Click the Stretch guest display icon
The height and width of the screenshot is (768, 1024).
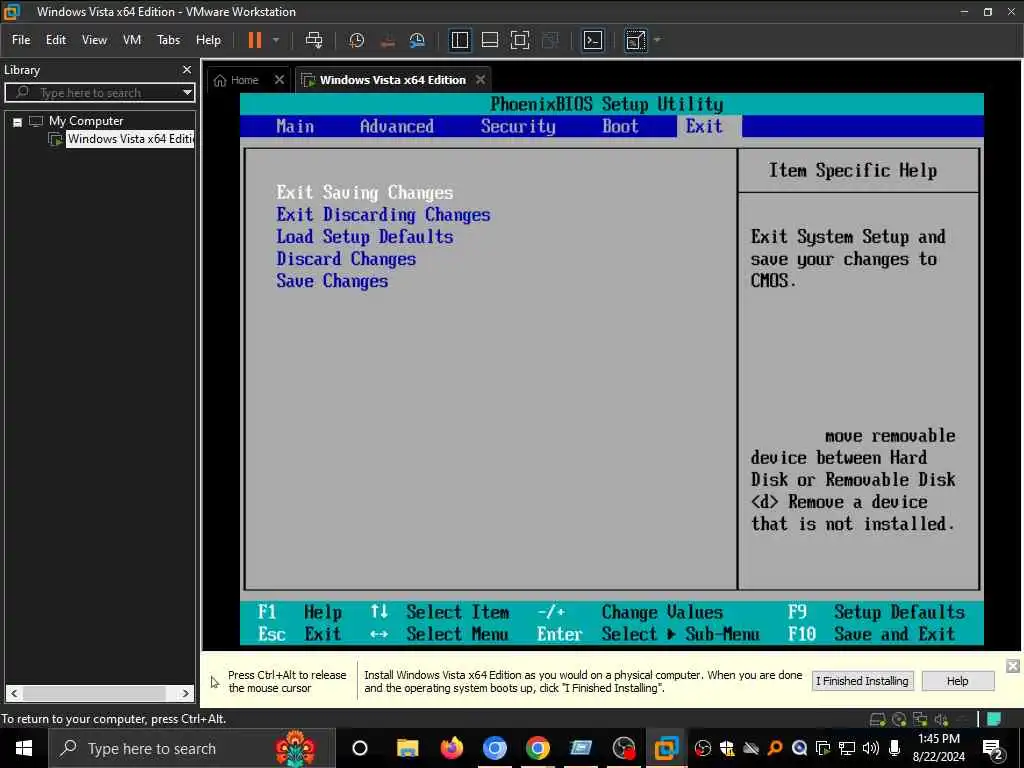click(x=635, y=40)
